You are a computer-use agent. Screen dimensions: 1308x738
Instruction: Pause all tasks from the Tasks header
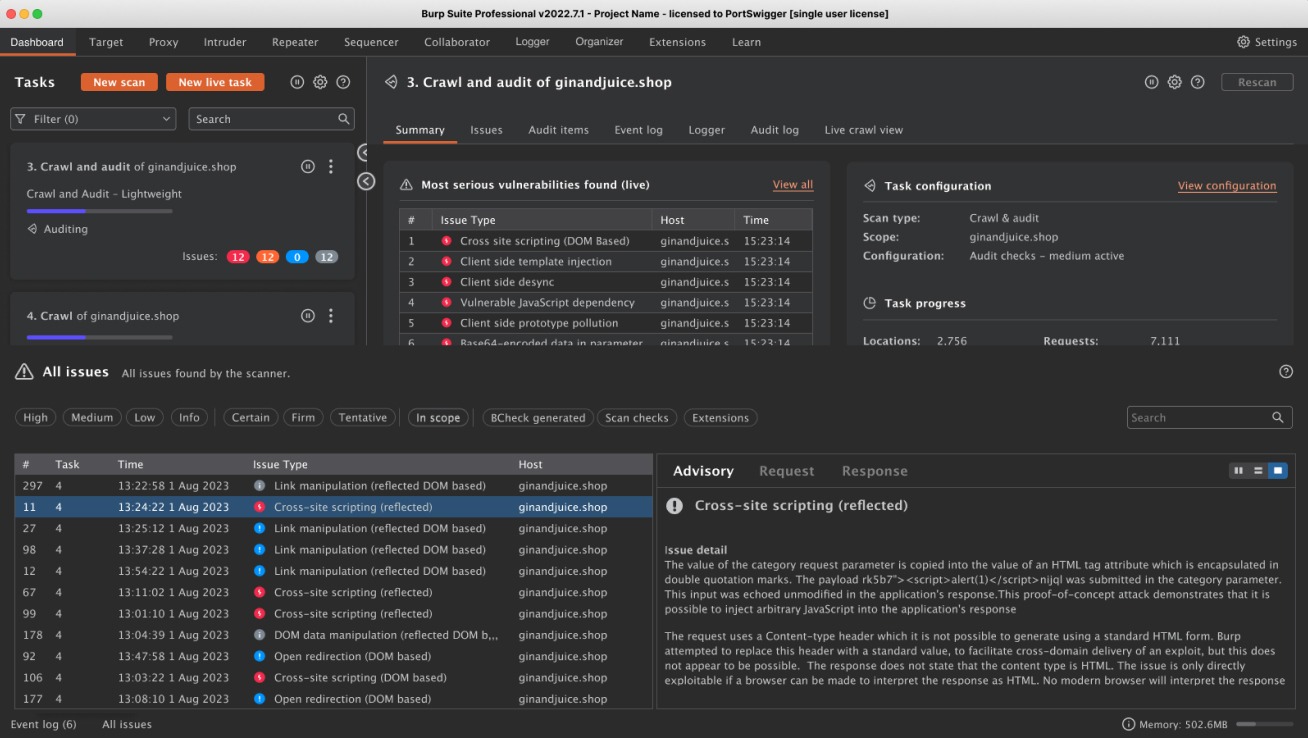point(297,82)
